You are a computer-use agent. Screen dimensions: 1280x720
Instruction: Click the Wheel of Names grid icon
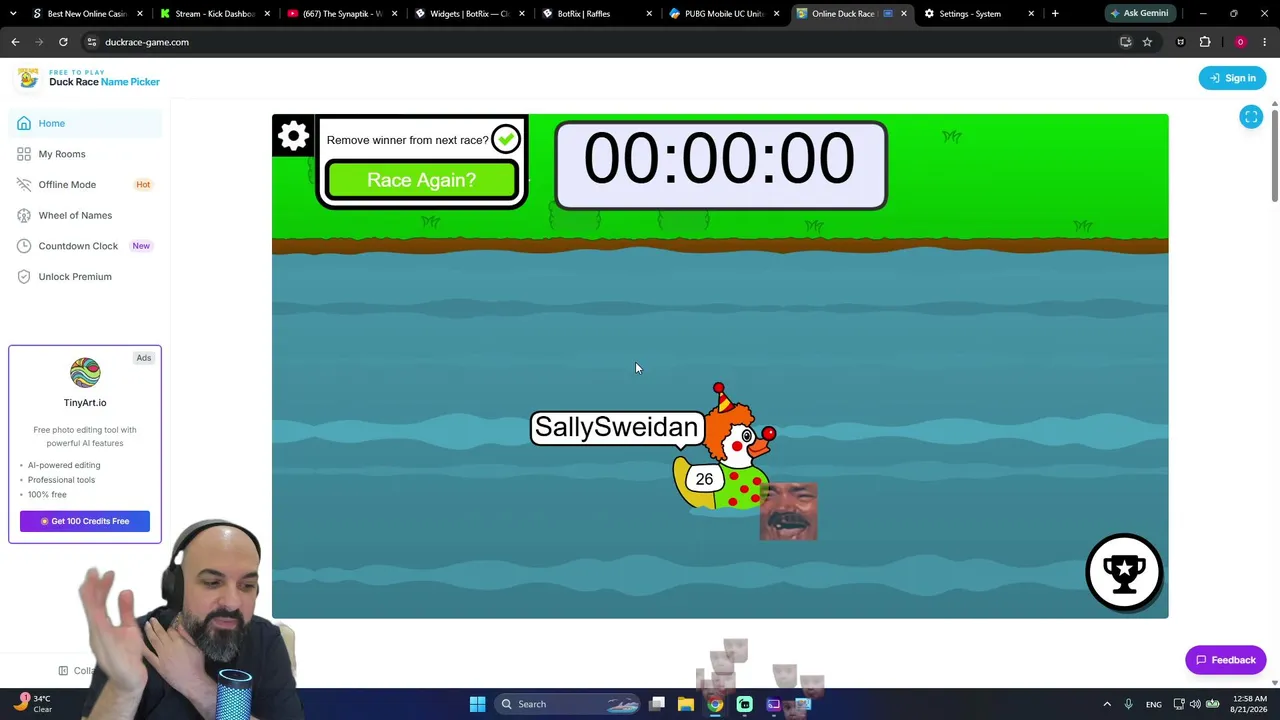24,215
